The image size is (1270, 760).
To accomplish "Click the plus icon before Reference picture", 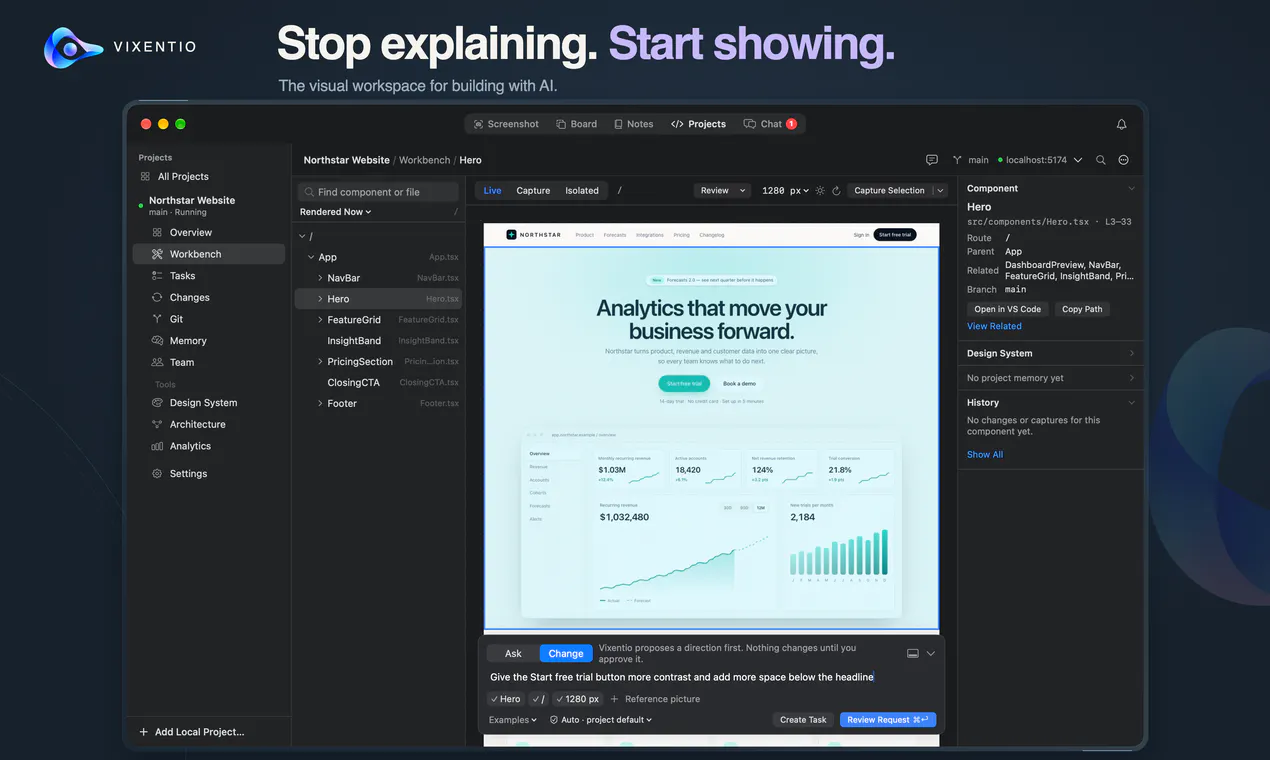I will coord(614,699).
